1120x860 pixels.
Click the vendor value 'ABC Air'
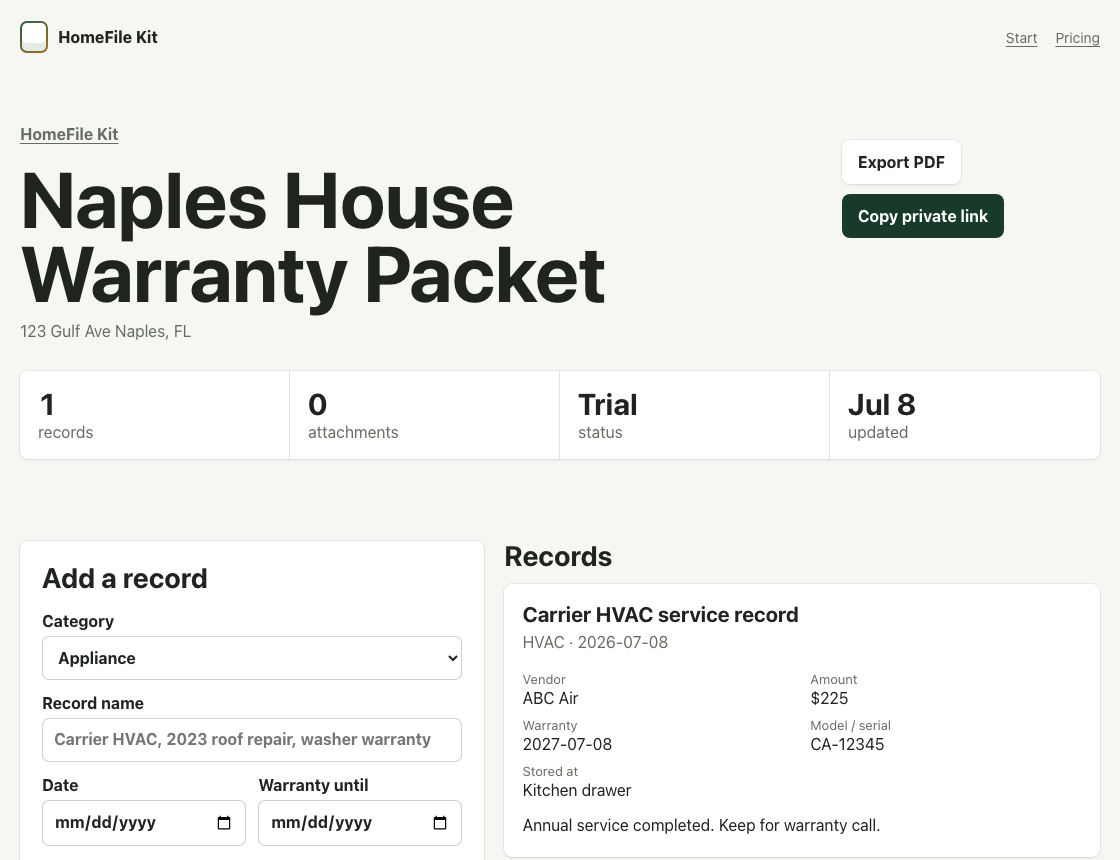551,699
